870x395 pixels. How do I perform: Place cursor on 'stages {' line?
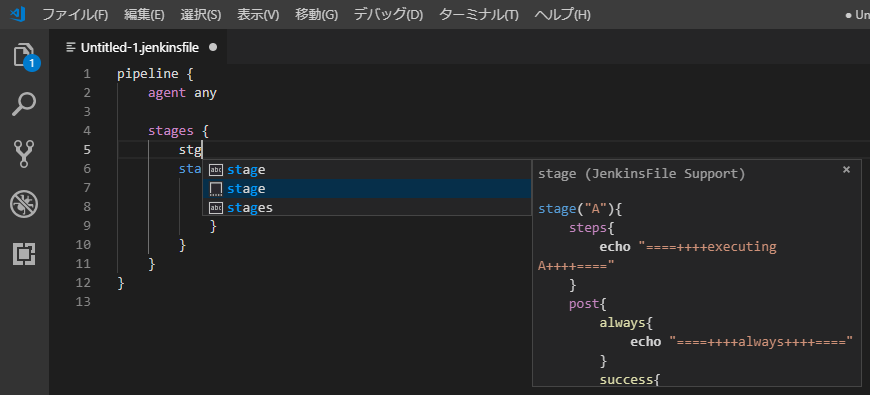pos(178,131)
